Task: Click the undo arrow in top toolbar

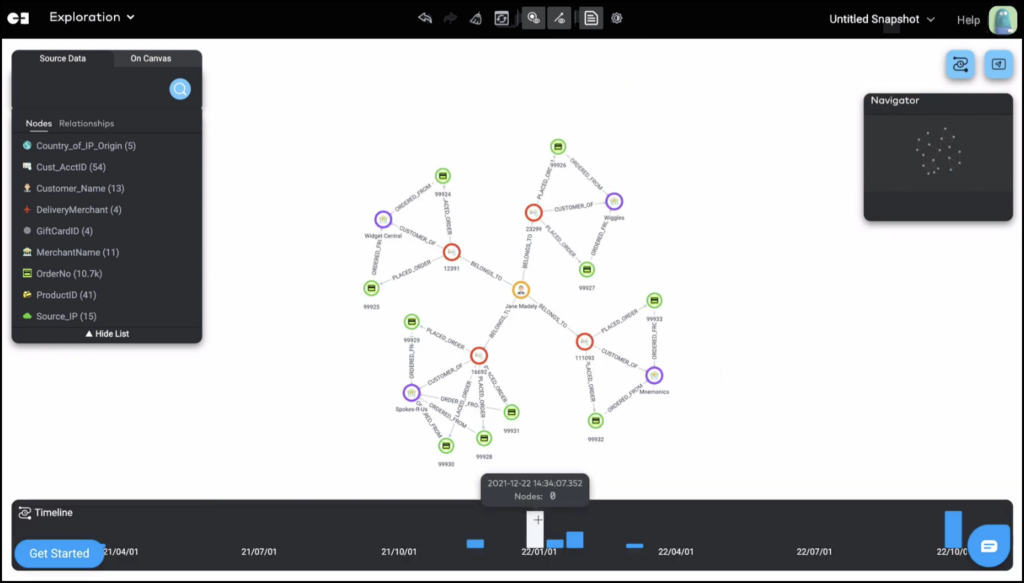Action: click(425, 18)
